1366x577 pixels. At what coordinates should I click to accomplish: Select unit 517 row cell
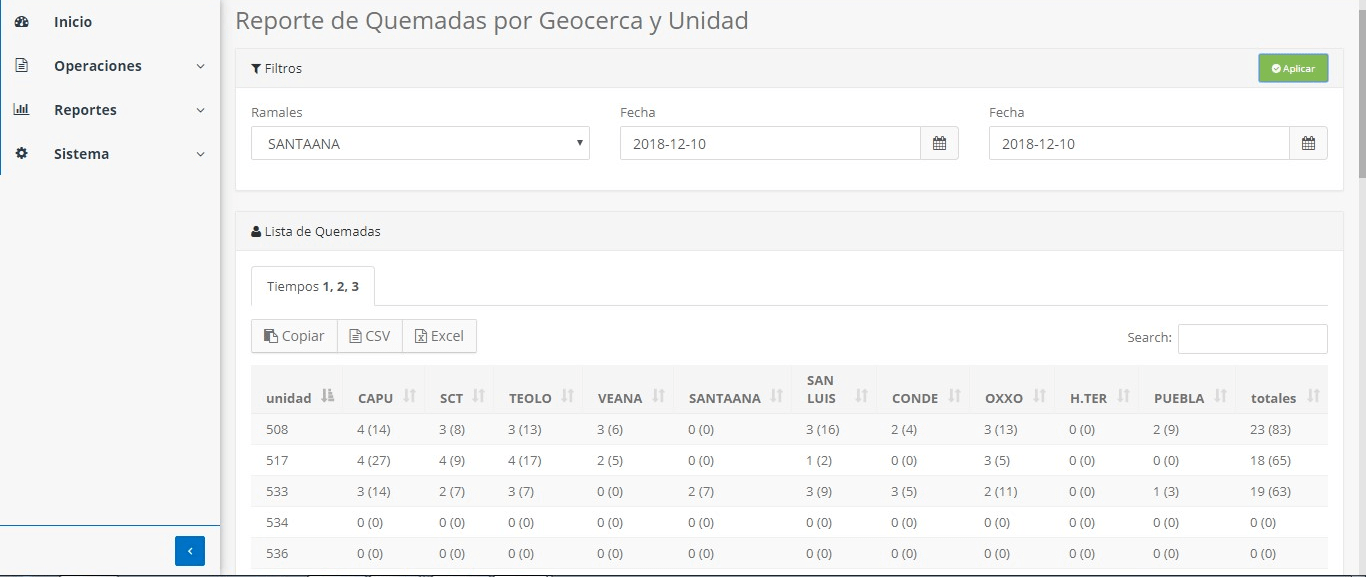coord(277,461)
